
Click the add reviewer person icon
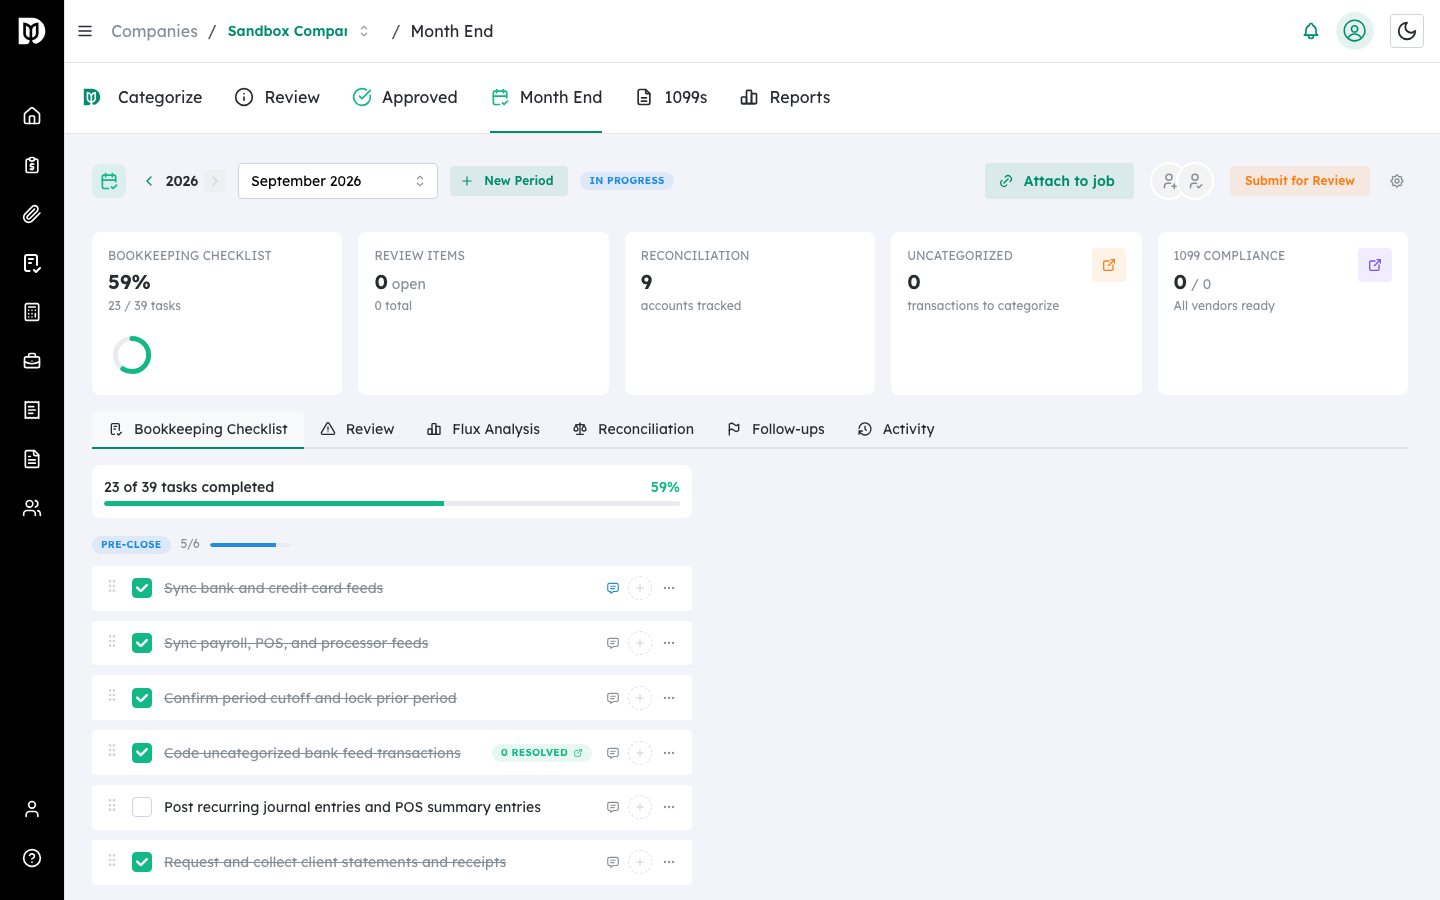1195,181
